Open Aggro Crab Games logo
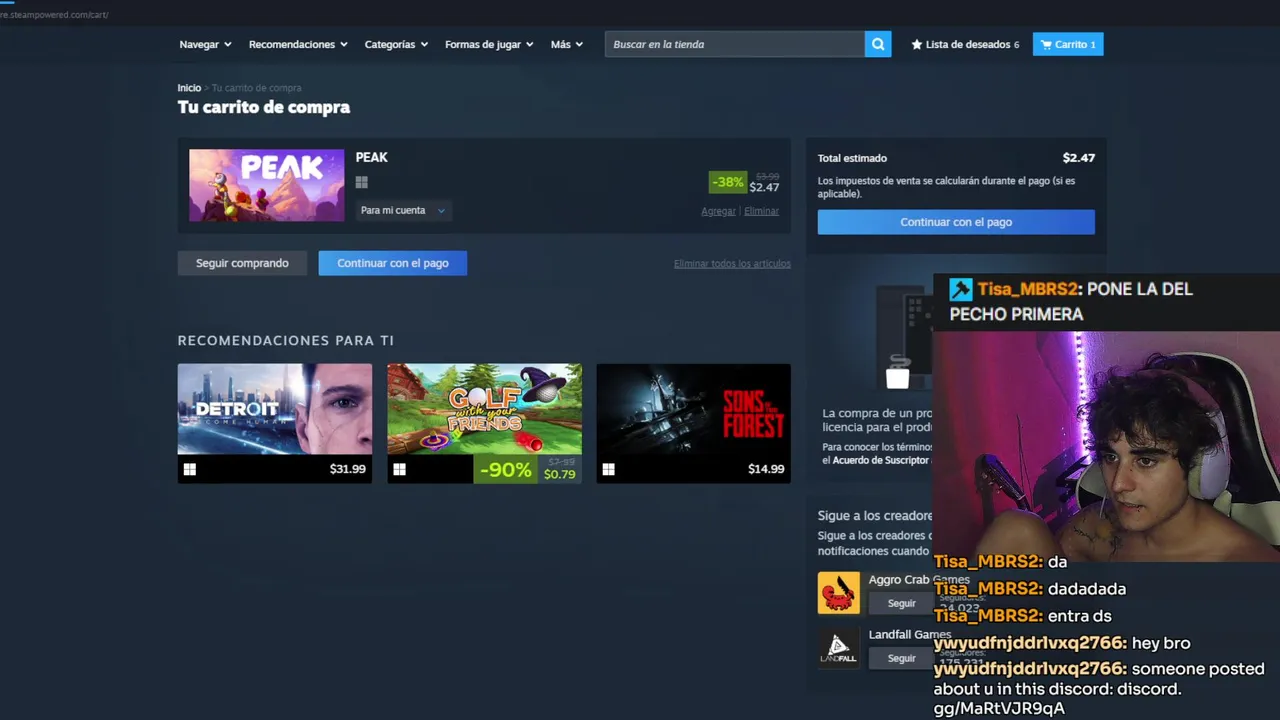 (838, 593)
